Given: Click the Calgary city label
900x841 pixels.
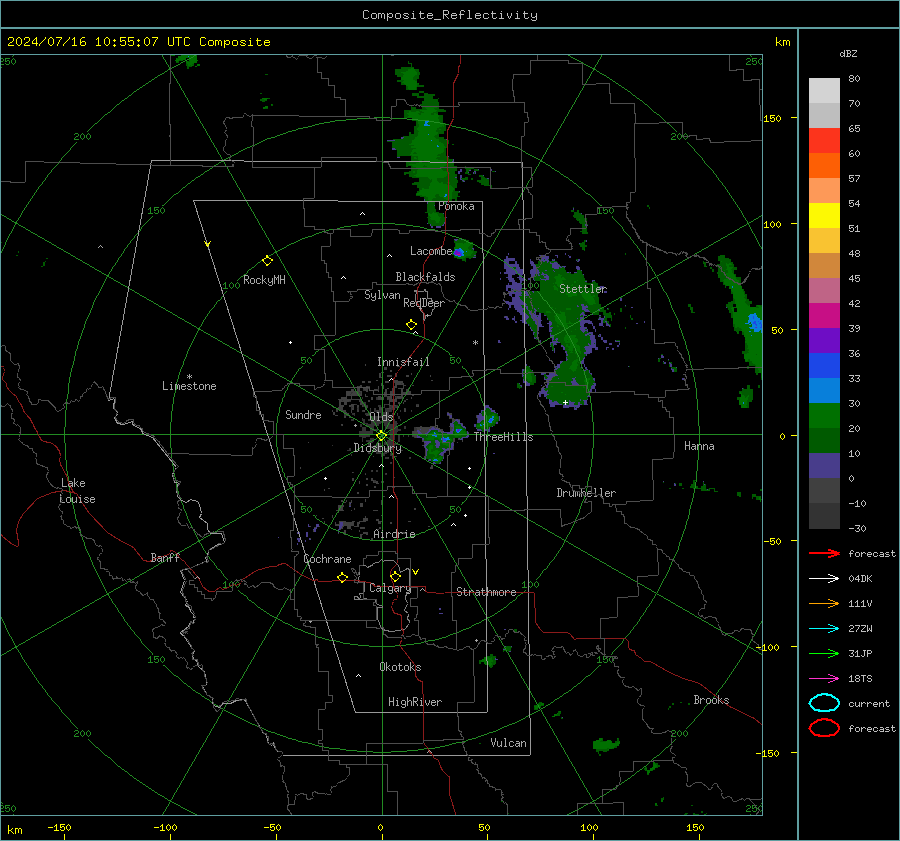Looking at the screenshot, I should [x=390, y=588].
